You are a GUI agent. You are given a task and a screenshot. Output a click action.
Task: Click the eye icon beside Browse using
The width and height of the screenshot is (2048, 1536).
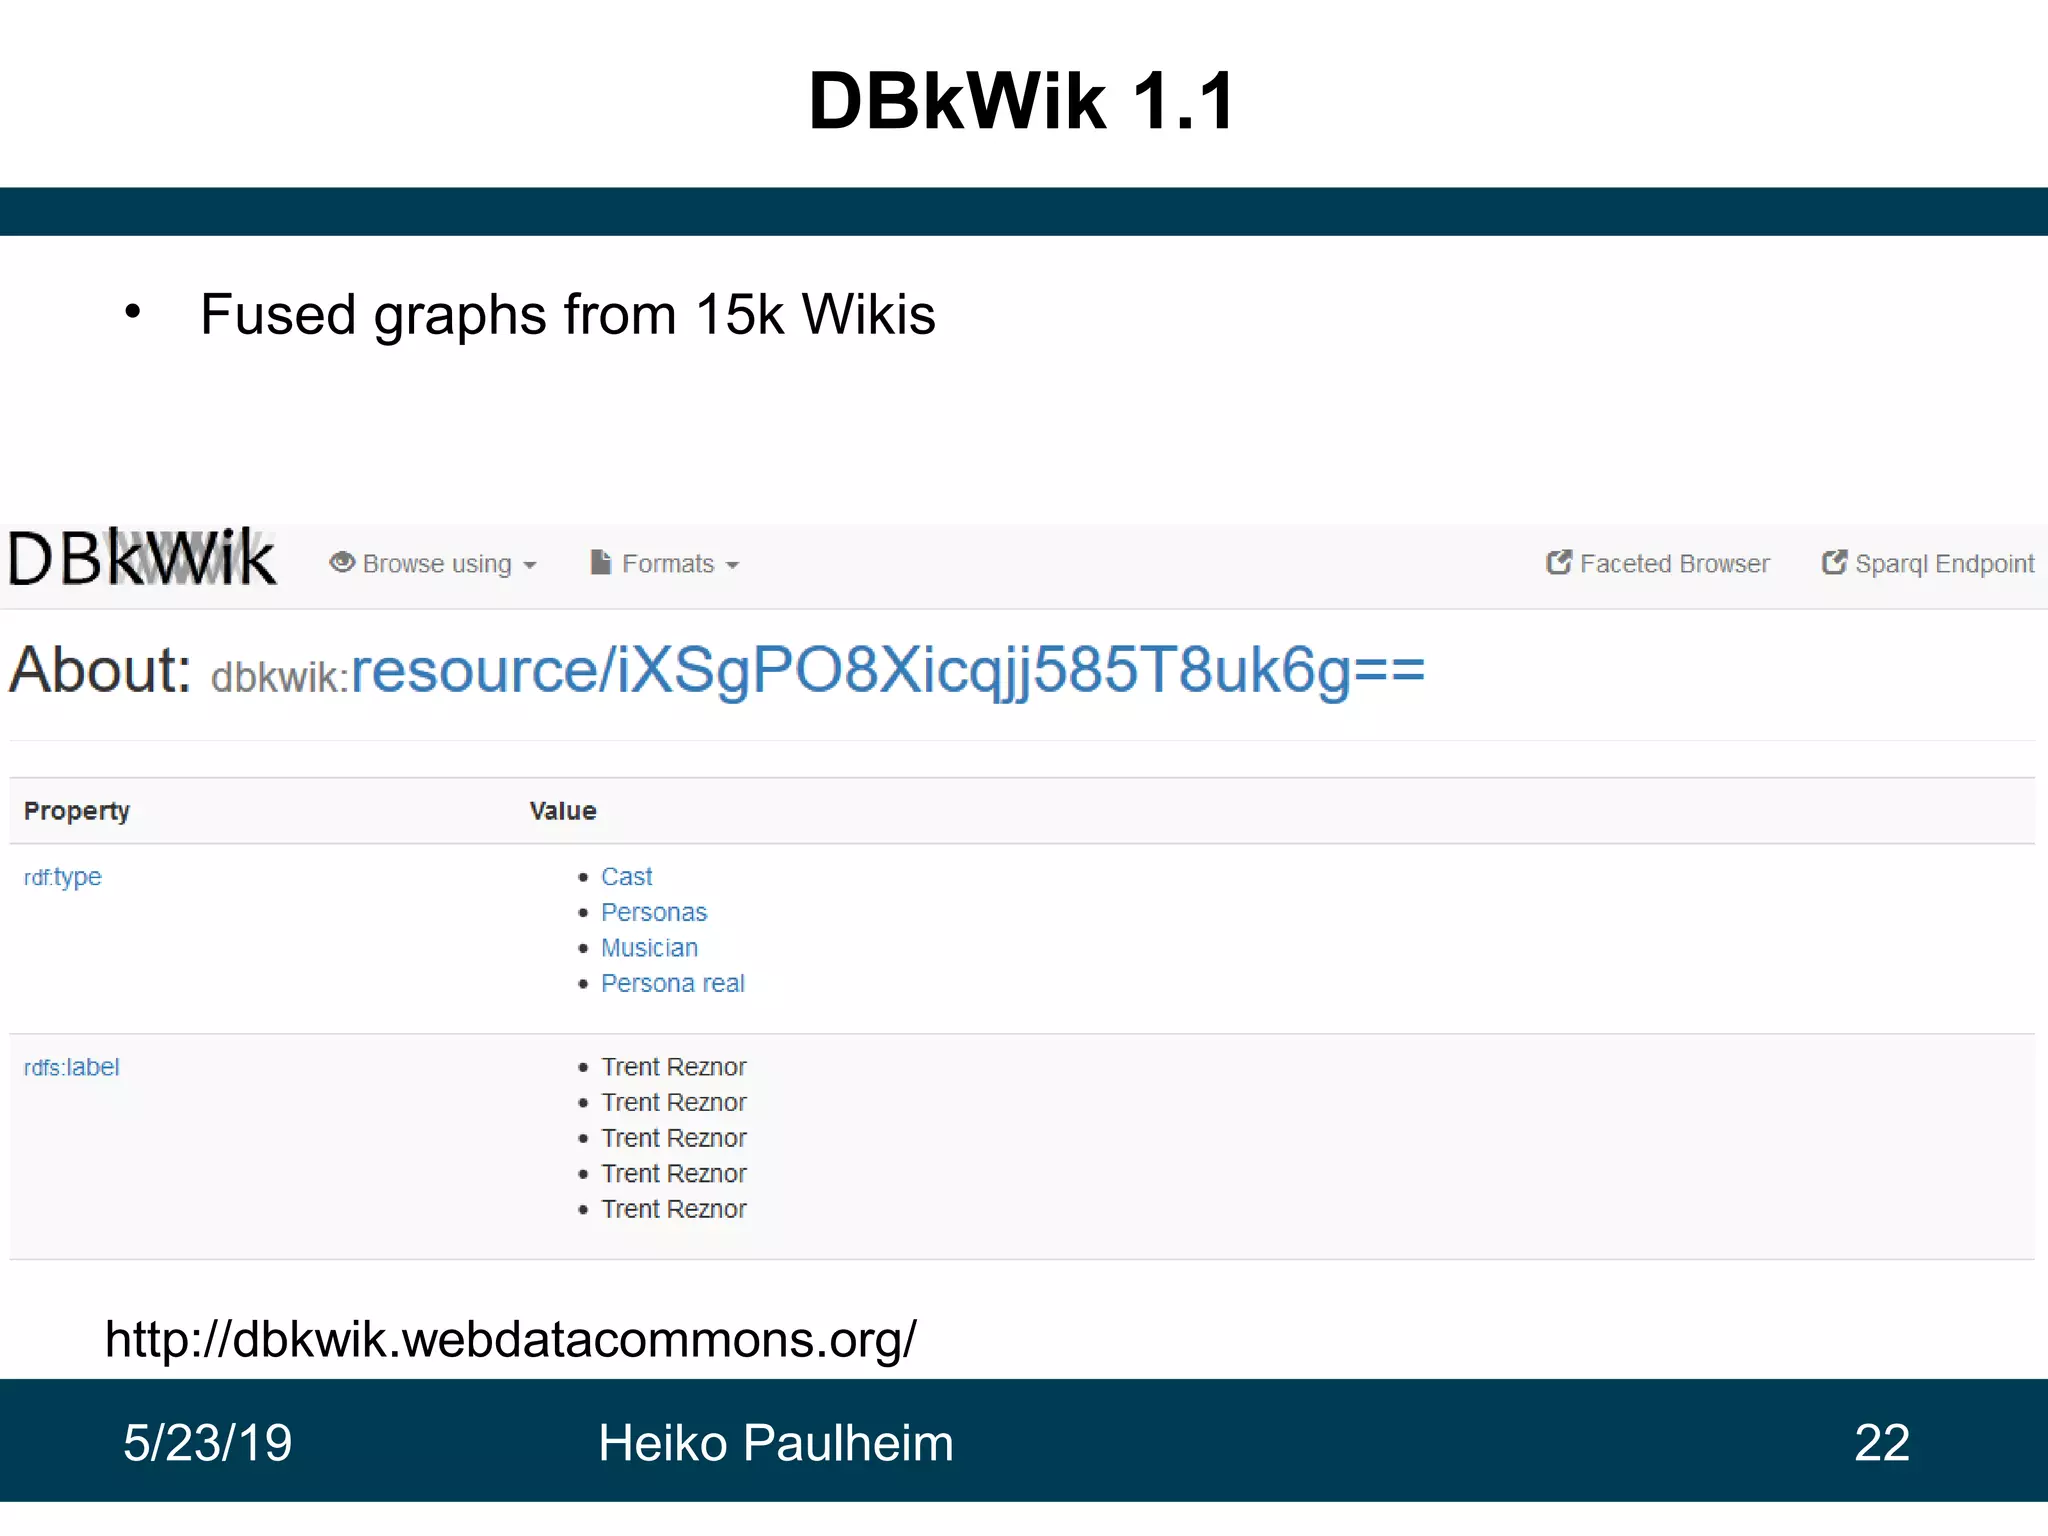342,563
